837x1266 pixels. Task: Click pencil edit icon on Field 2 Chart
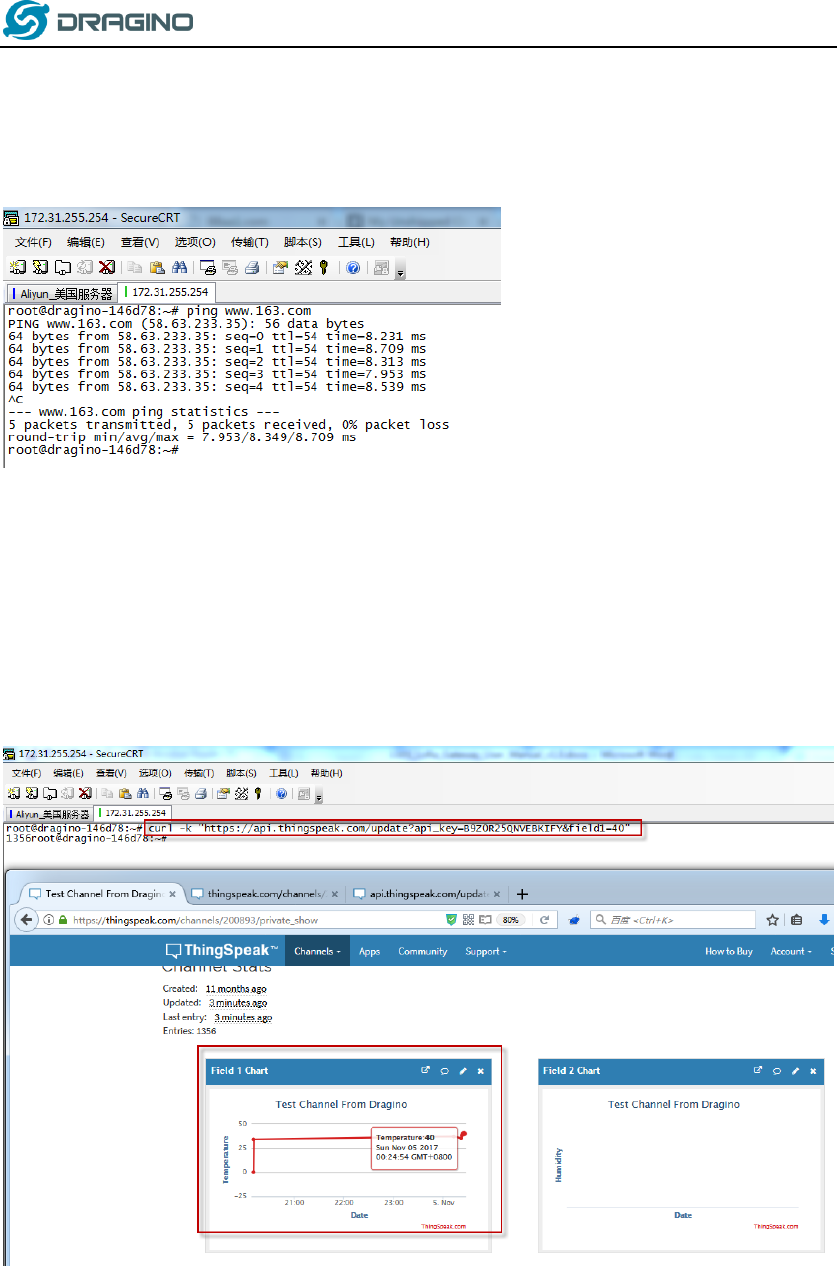coord(795,1070)
